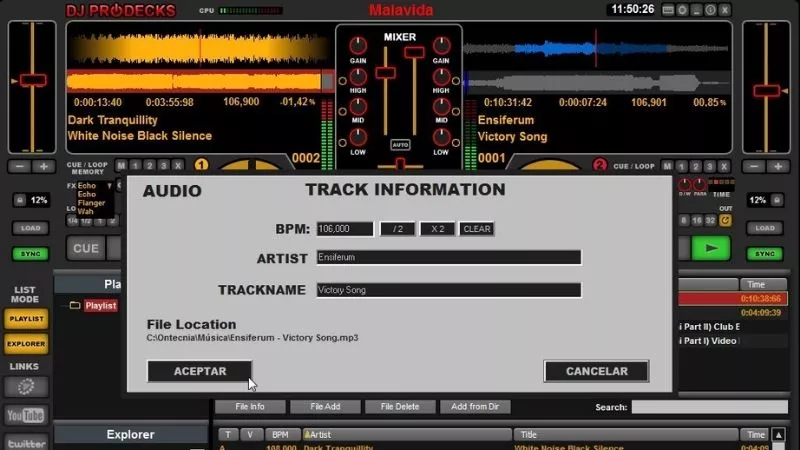Double BPM with the X 2 button
The image size is (800, 450).
[x=437, y=229]
